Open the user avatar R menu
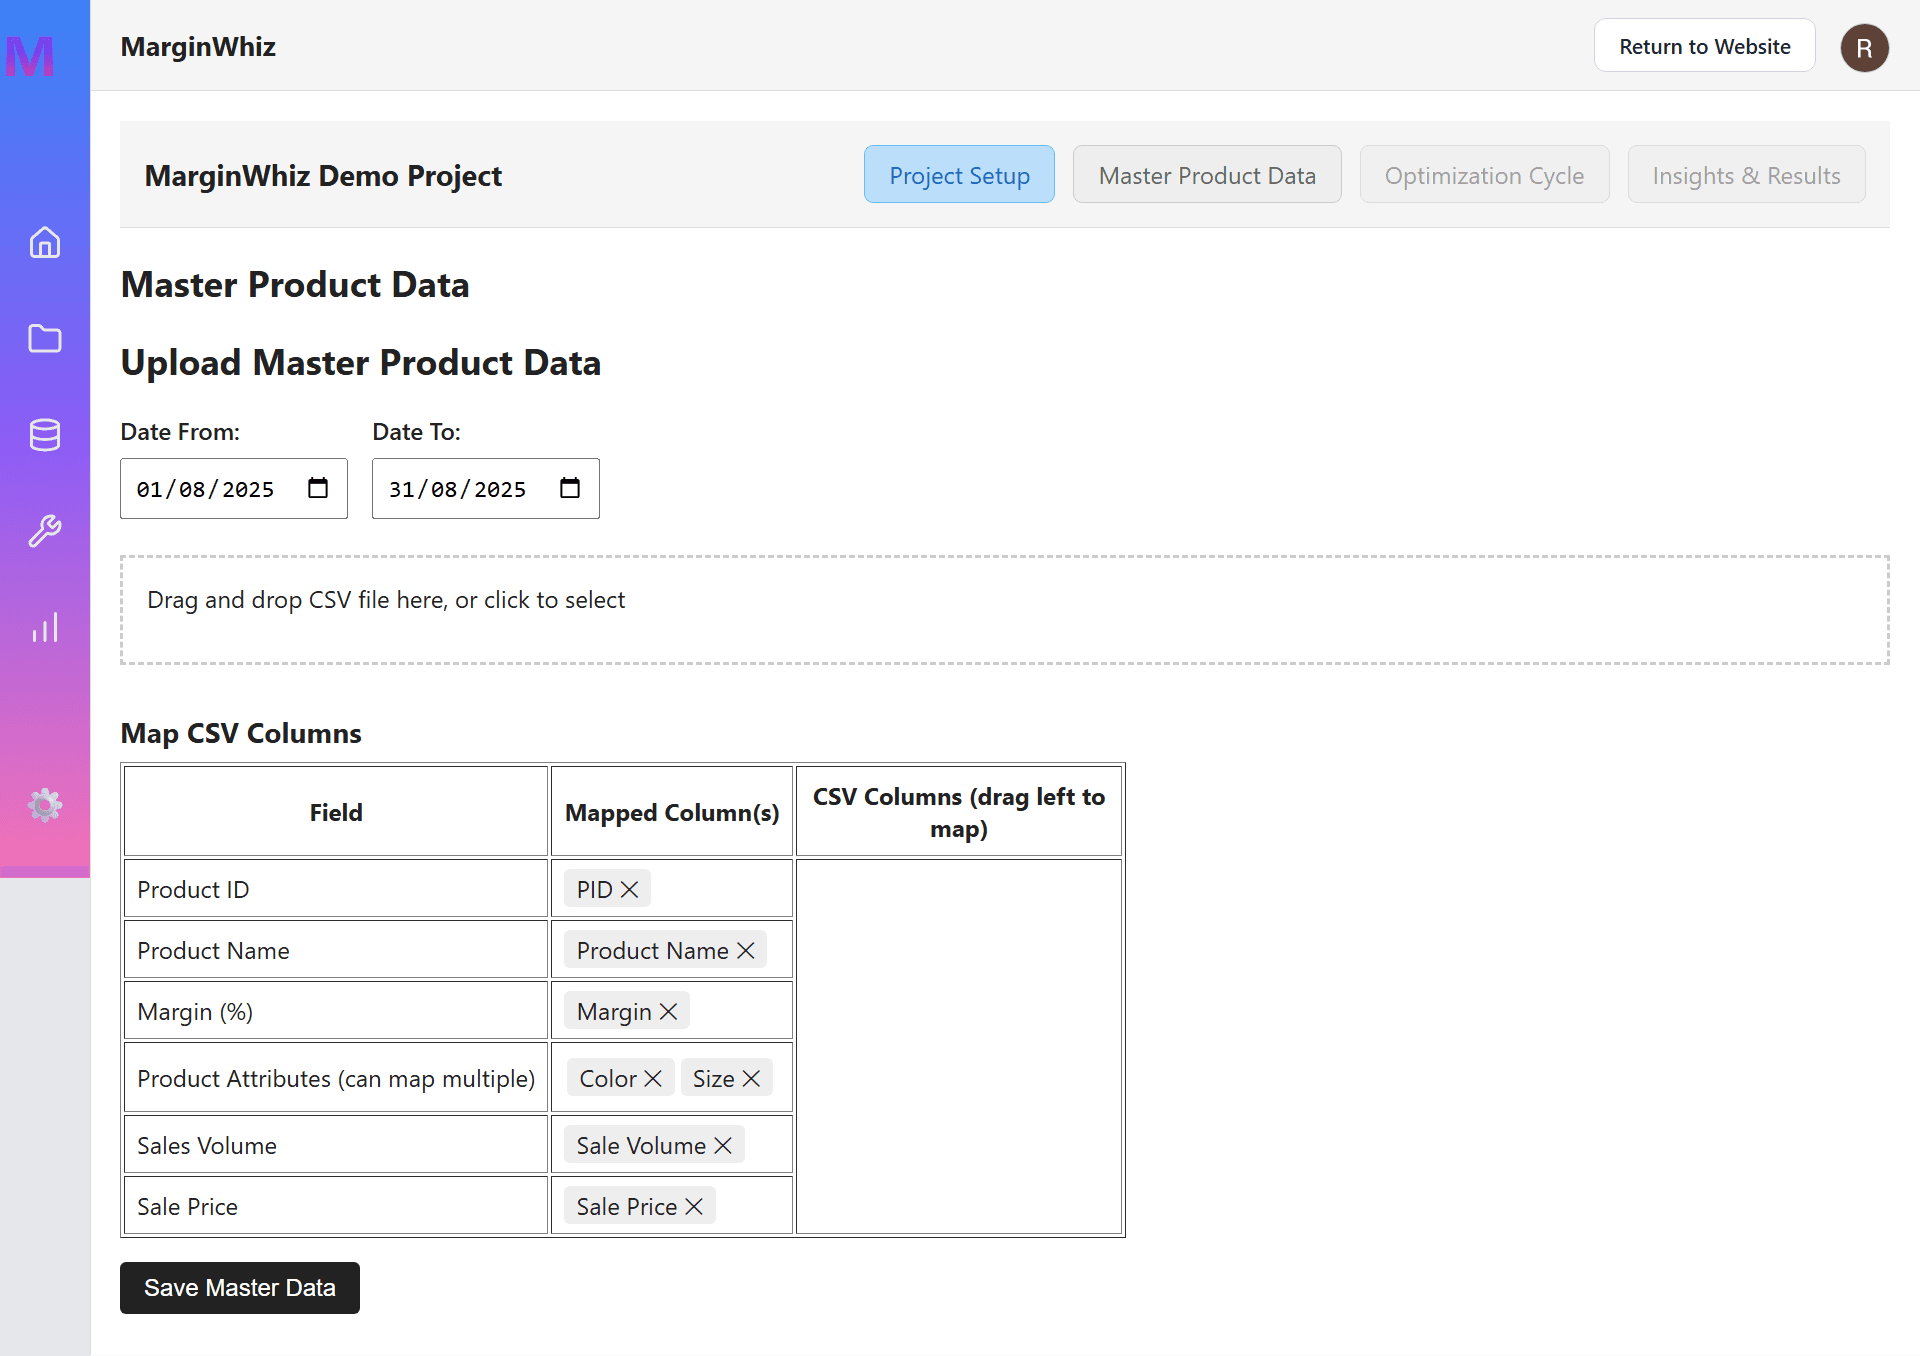The image size is (1920, 1356). 1864,48
